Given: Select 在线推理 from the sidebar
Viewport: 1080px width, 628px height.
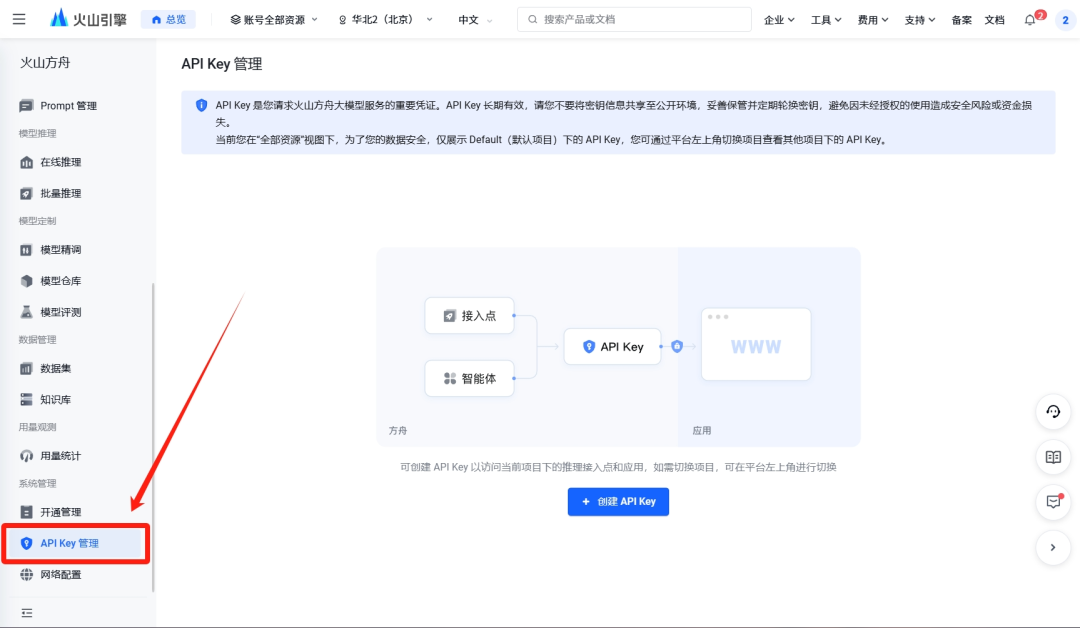Looking at the screenshot, I should tap(61, 162).
